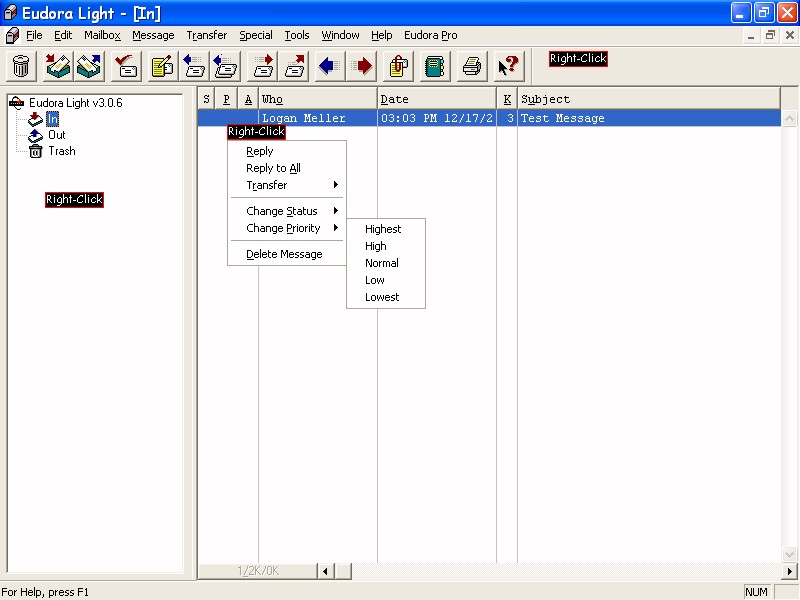Sort by the P priority column header
Image resolution: width=800 pixels, height=600 pixels.
226,98
